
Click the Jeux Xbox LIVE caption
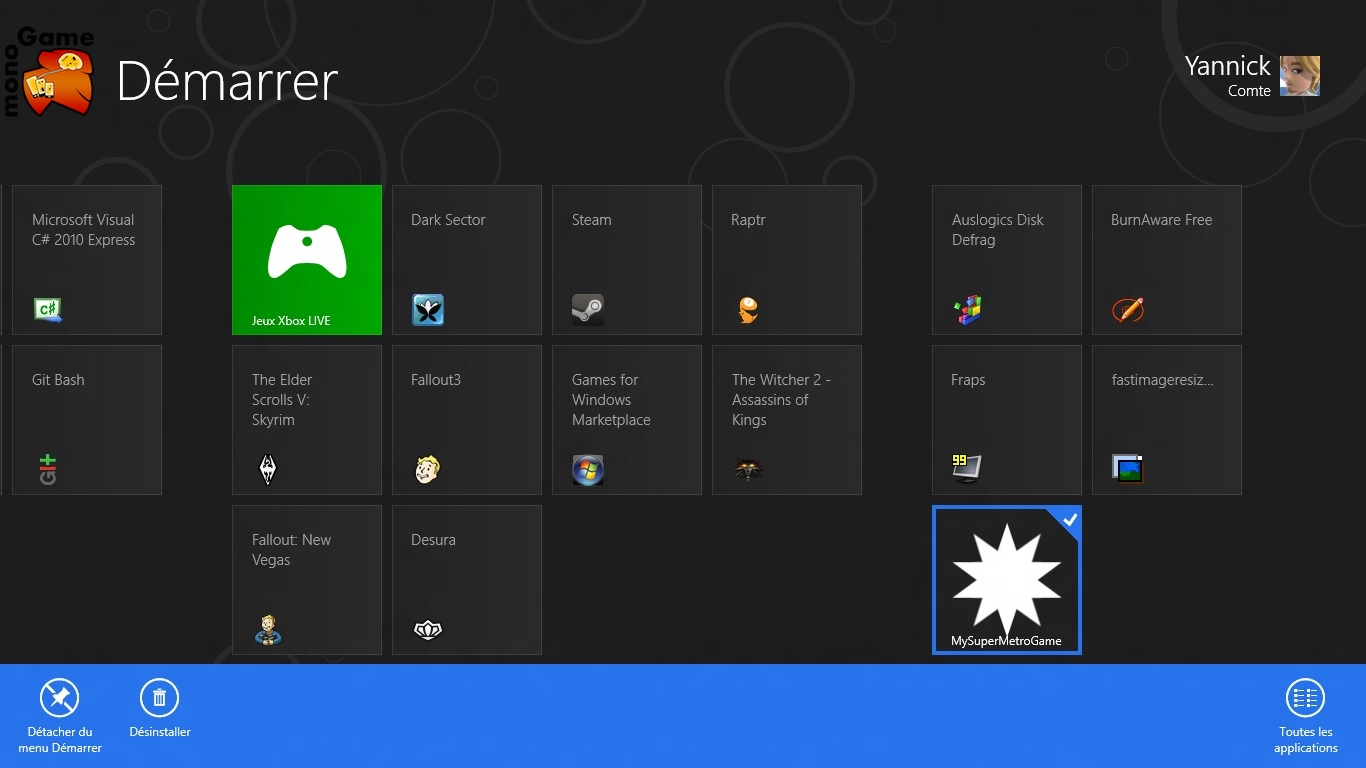pyautogui.click(x=291, y=321)
